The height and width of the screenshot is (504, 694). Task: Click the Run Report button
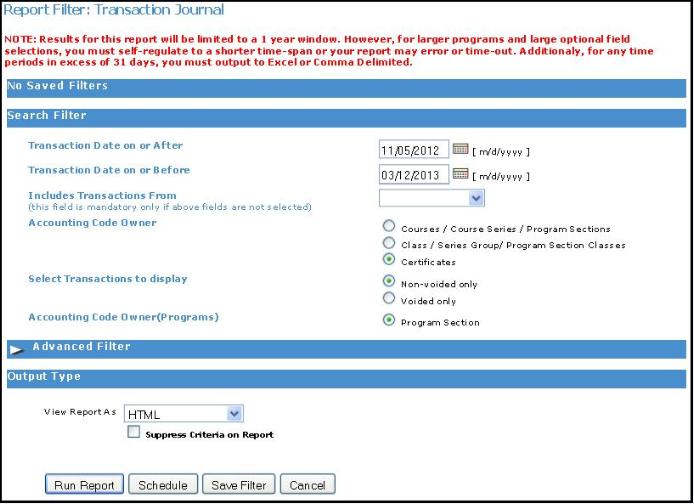(x=84, y=485)
